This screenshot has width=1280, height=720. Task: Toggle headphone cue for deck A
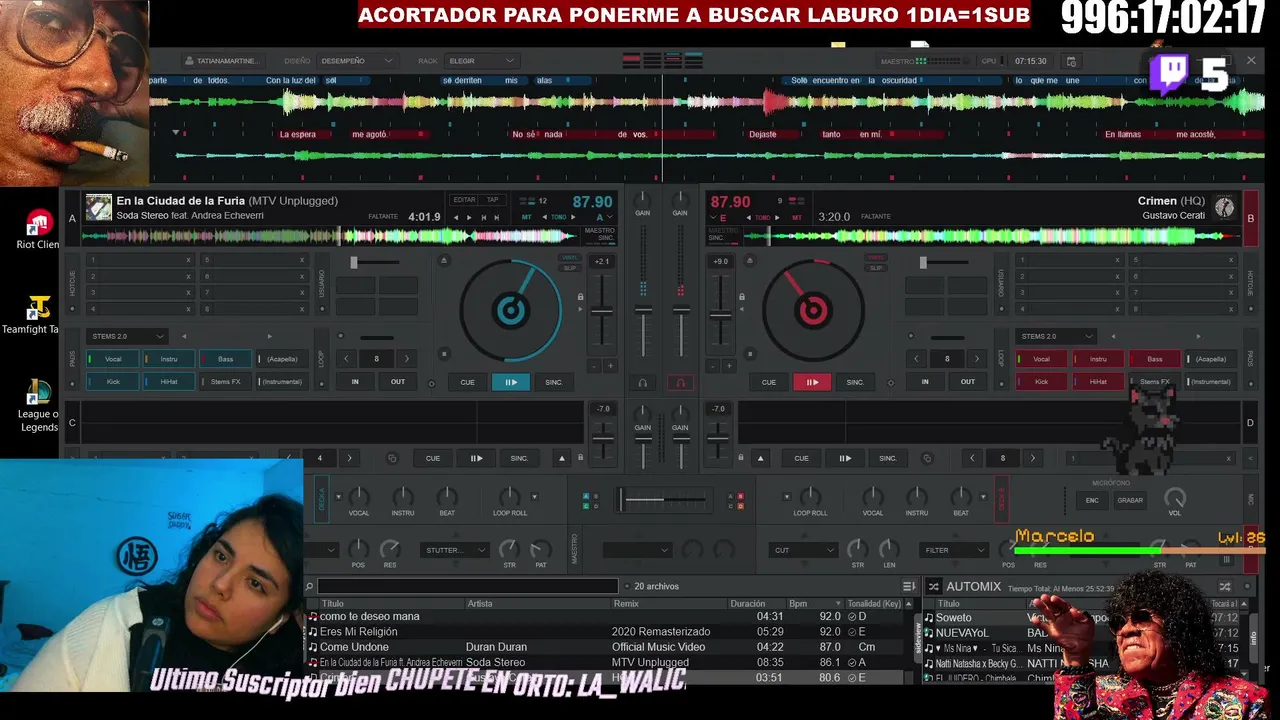click(642, 382)
